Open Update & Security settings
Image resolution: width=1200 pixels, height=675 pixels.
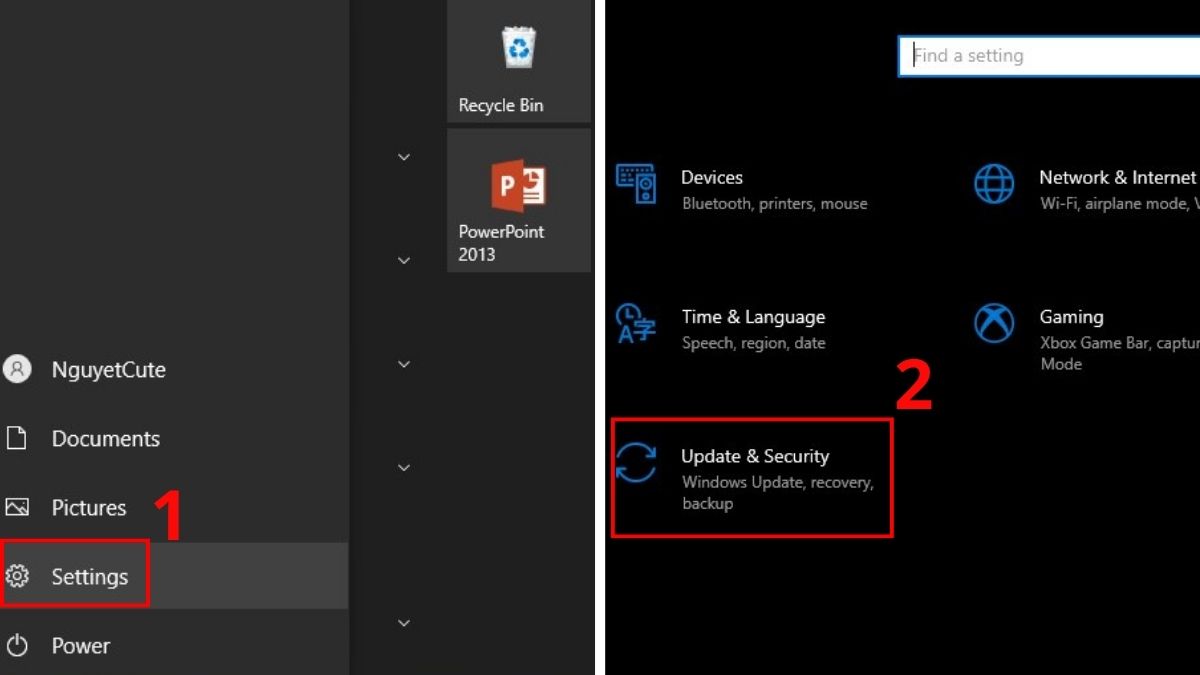(x=753, y=456)
